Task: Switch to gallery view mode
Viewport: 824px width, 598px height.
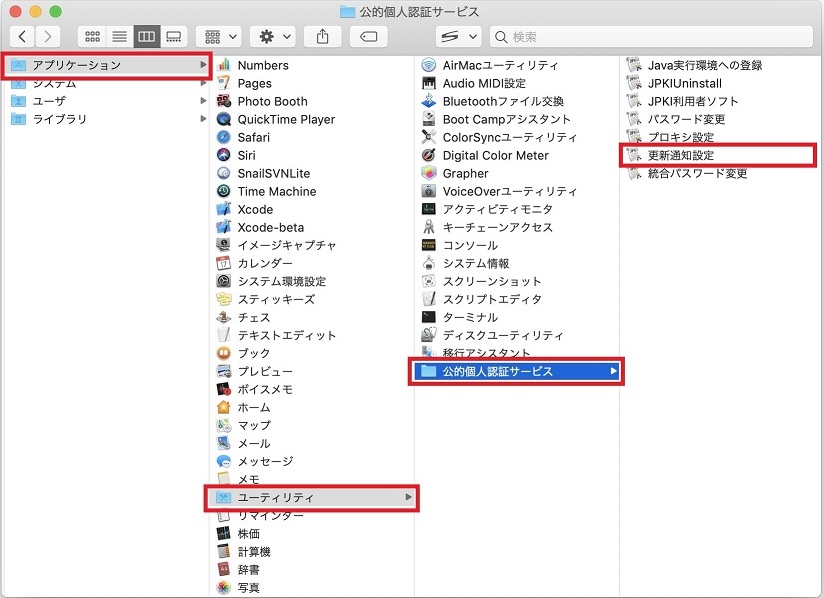Action: tap(173, 37)
